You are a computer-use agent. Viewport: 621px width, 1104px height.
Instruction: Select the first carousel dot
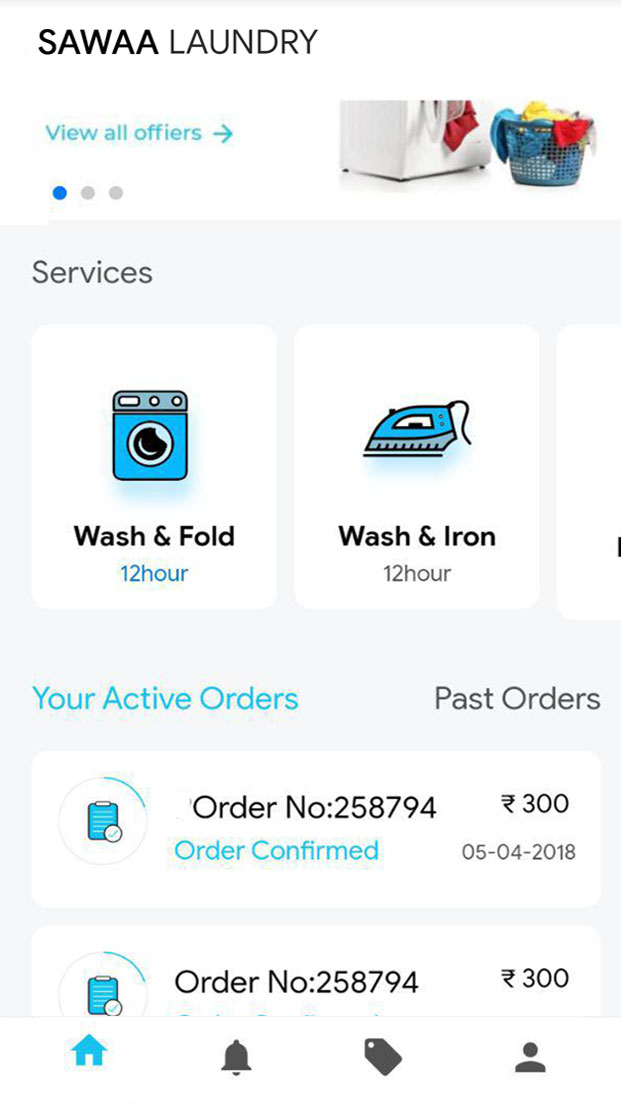[60, 193]
